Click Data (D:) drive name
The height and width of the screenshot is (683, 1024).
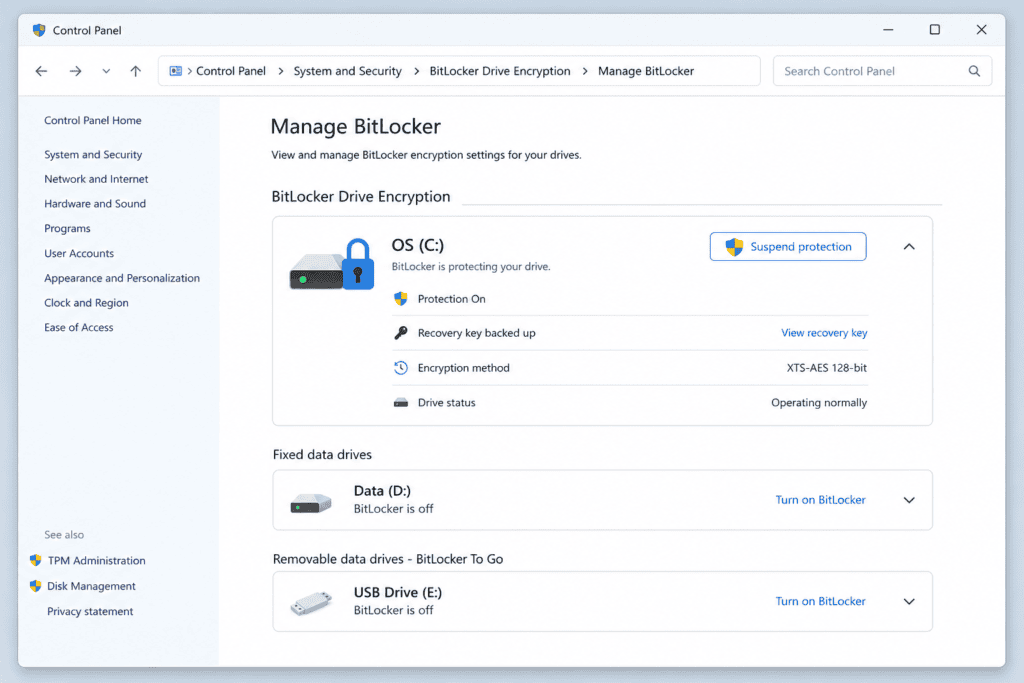coord(382,491)
